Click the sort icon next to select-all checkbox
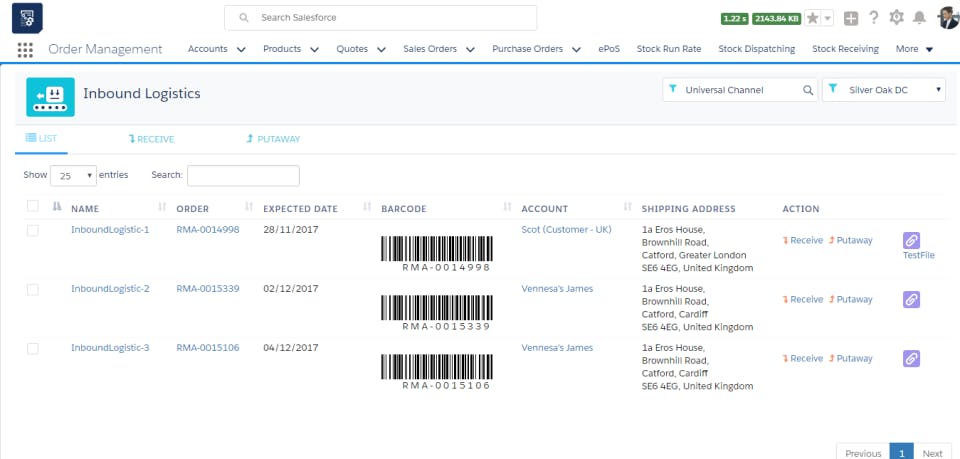 57,207
